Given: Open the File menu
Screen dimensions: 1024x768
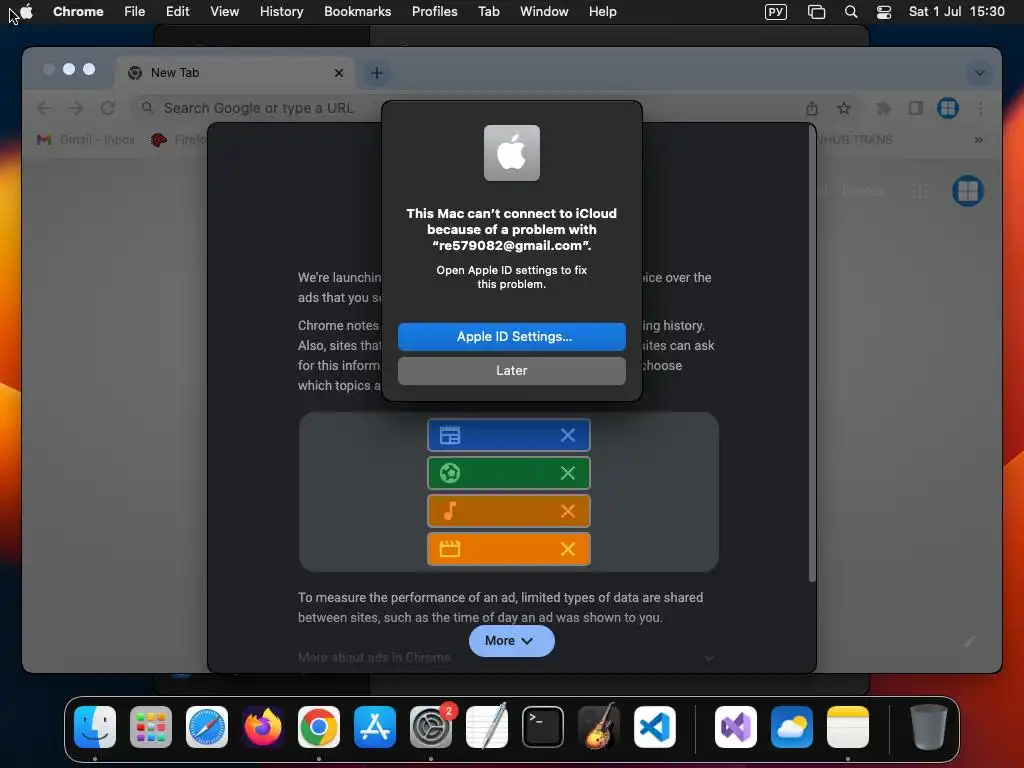Looking at the screenshot, I should (135, 11).
